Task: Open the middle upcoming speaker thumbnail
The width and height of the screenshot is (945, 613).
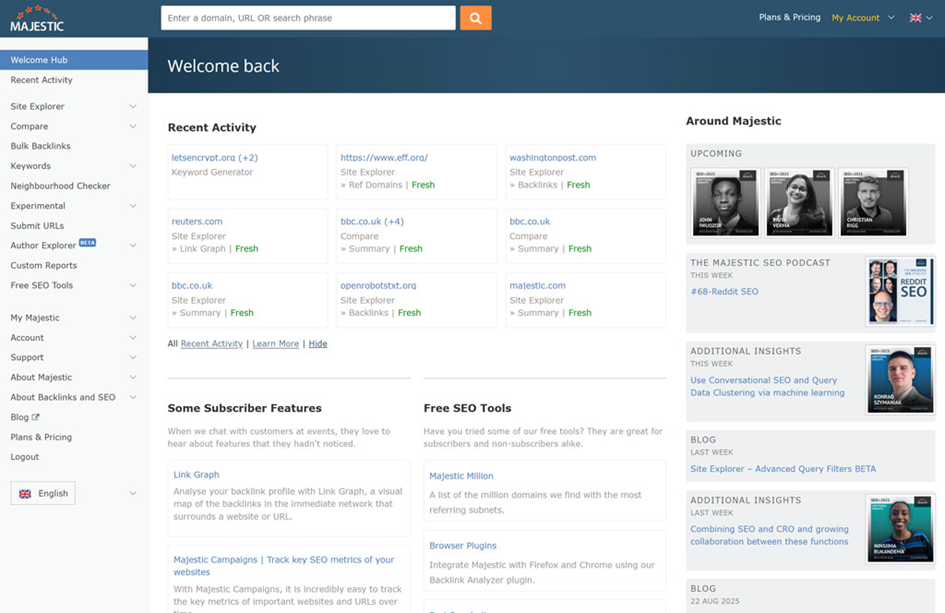Action: (x=799, y=203)
